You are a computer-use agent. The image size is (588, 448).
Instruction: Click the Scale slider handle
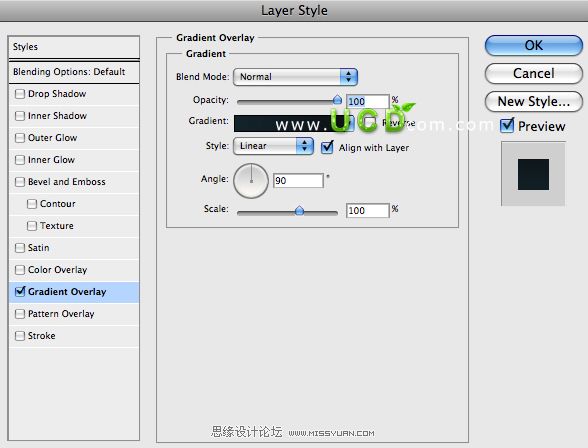(x=299, y=210)
